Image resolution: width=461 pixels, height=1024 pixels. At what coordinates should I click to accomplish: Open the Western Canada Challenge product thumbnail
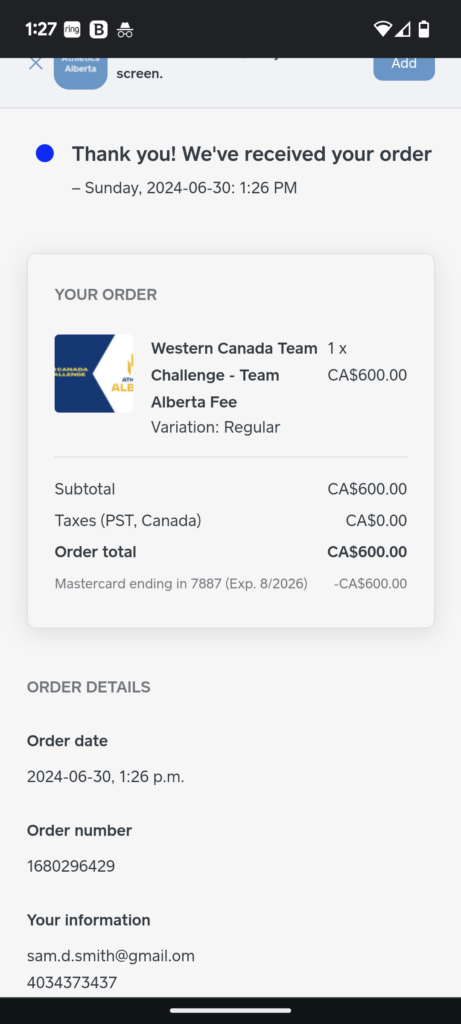[93, 374]
